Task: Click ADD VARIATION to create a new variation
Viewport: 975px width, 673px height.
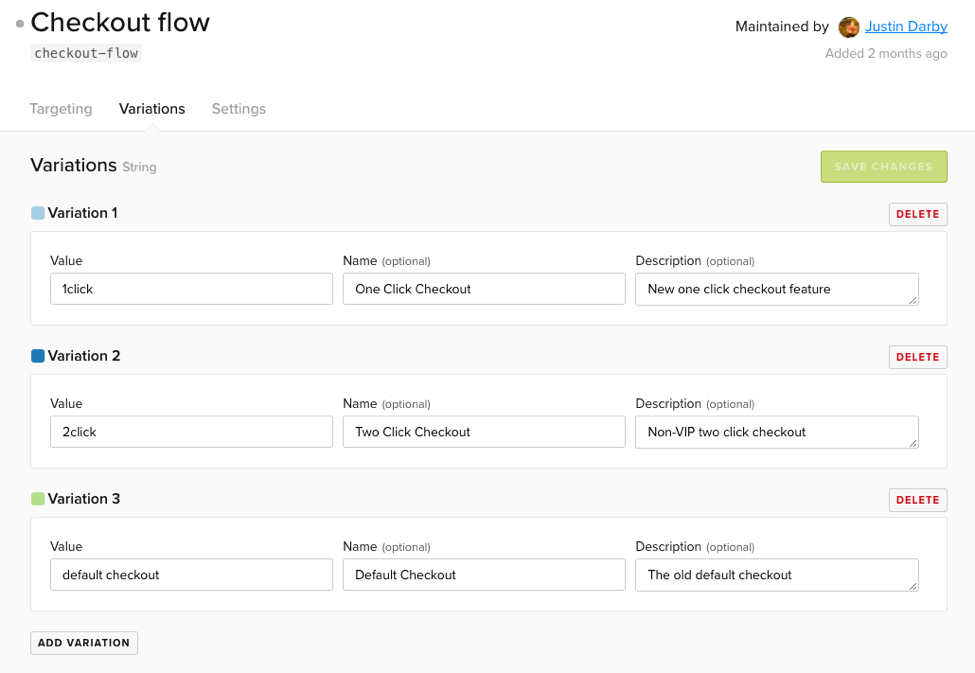Action: tap(83, 642)
